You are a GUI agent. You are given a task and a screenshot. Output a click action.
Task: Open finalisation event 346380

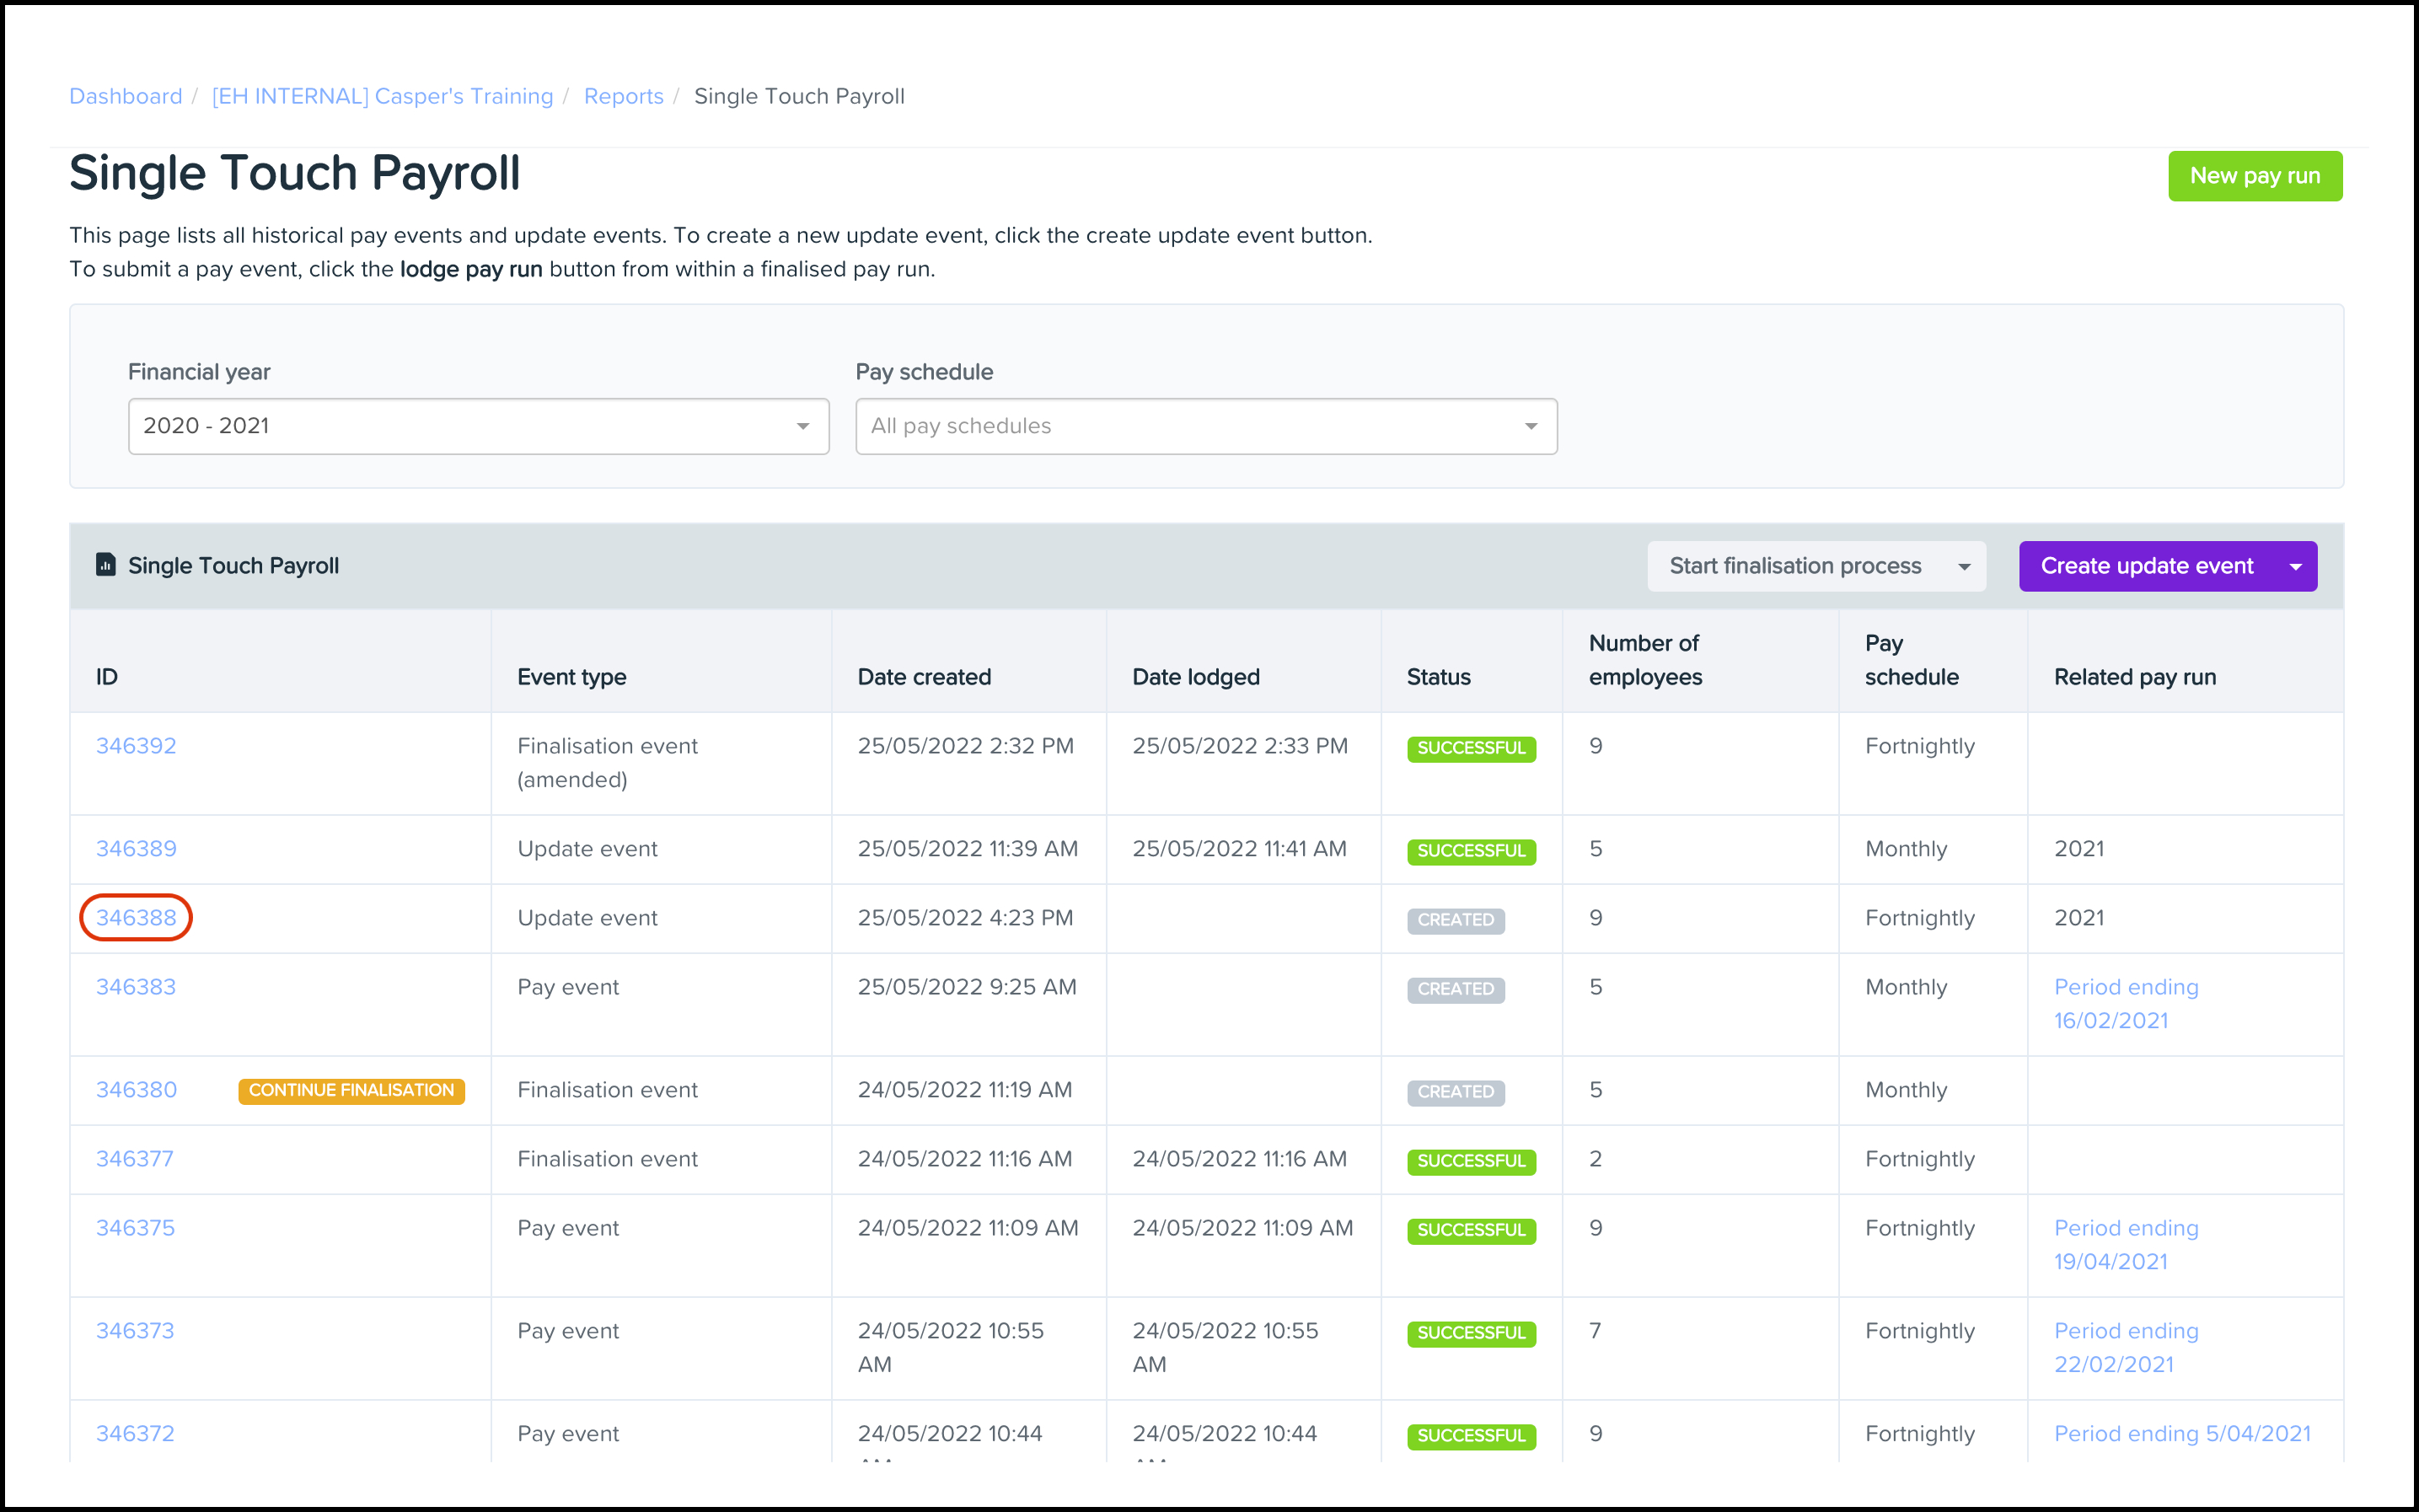135,1089
